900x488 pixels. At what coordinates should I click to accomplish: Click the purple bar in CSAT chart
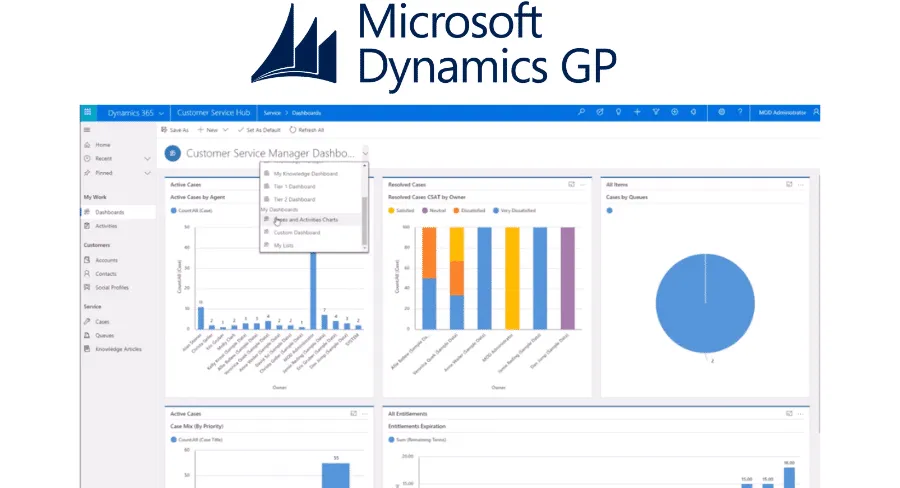pos(567,278)
